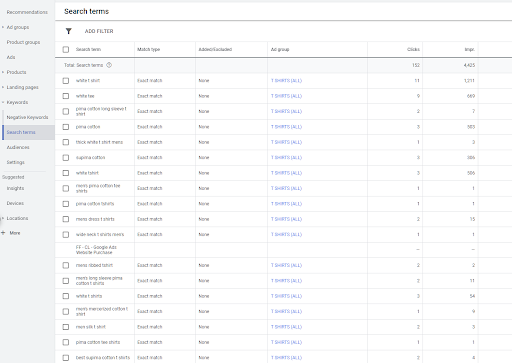
Task: Open Negative Keywords page
Action: point(27,117)
